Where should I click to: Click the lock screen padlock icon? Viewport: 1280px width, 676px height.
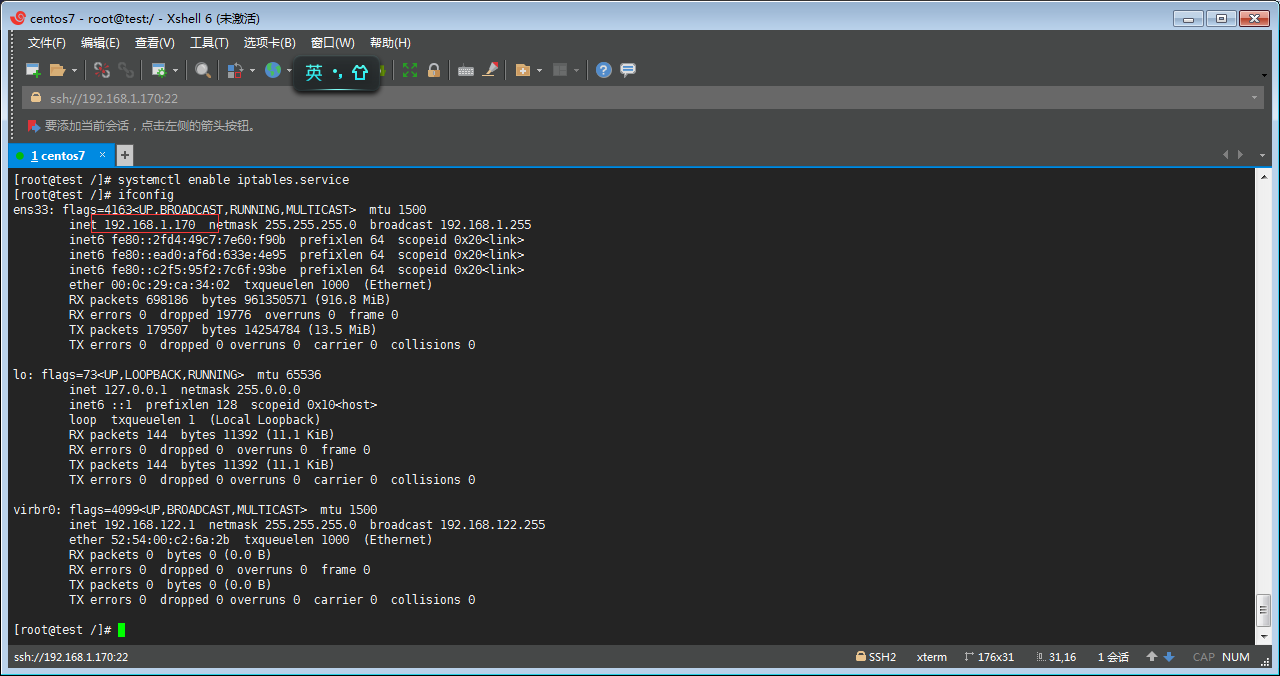pos(434,70)
